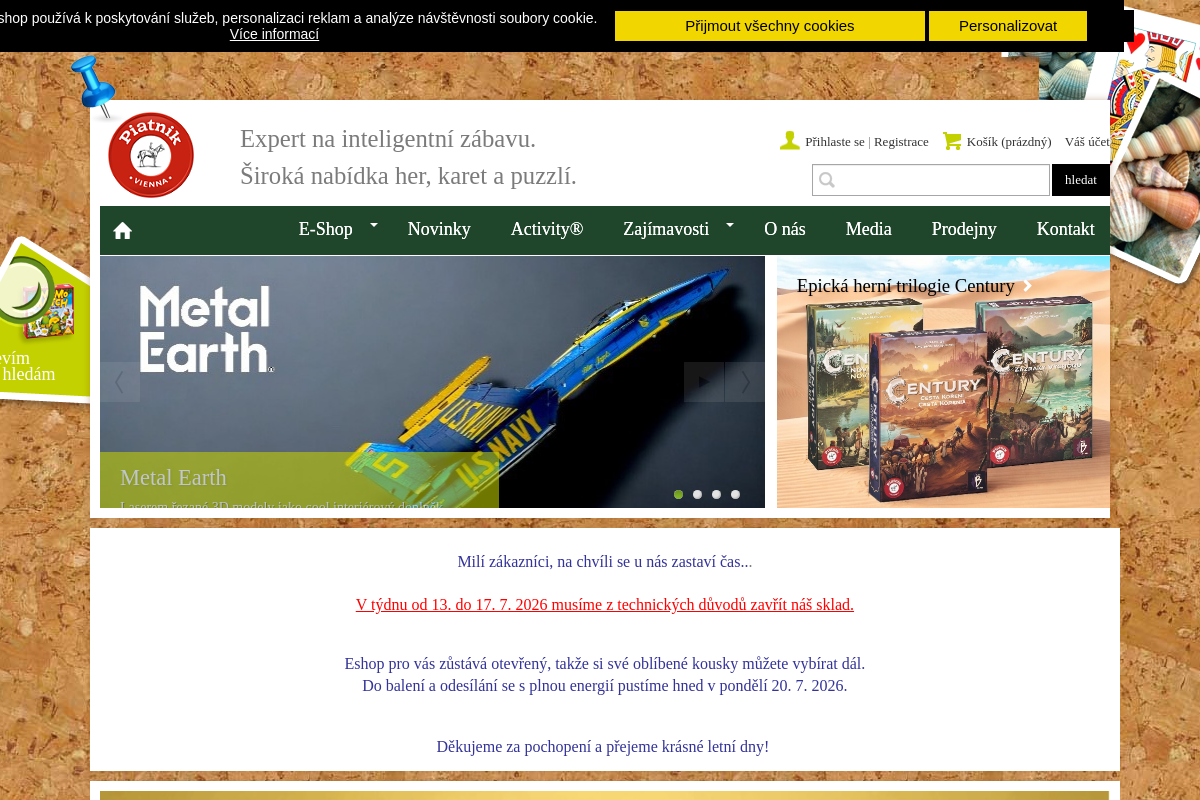Open the E-Shop menu
This screenshot has height=800, width=1200.
point(326,229)
